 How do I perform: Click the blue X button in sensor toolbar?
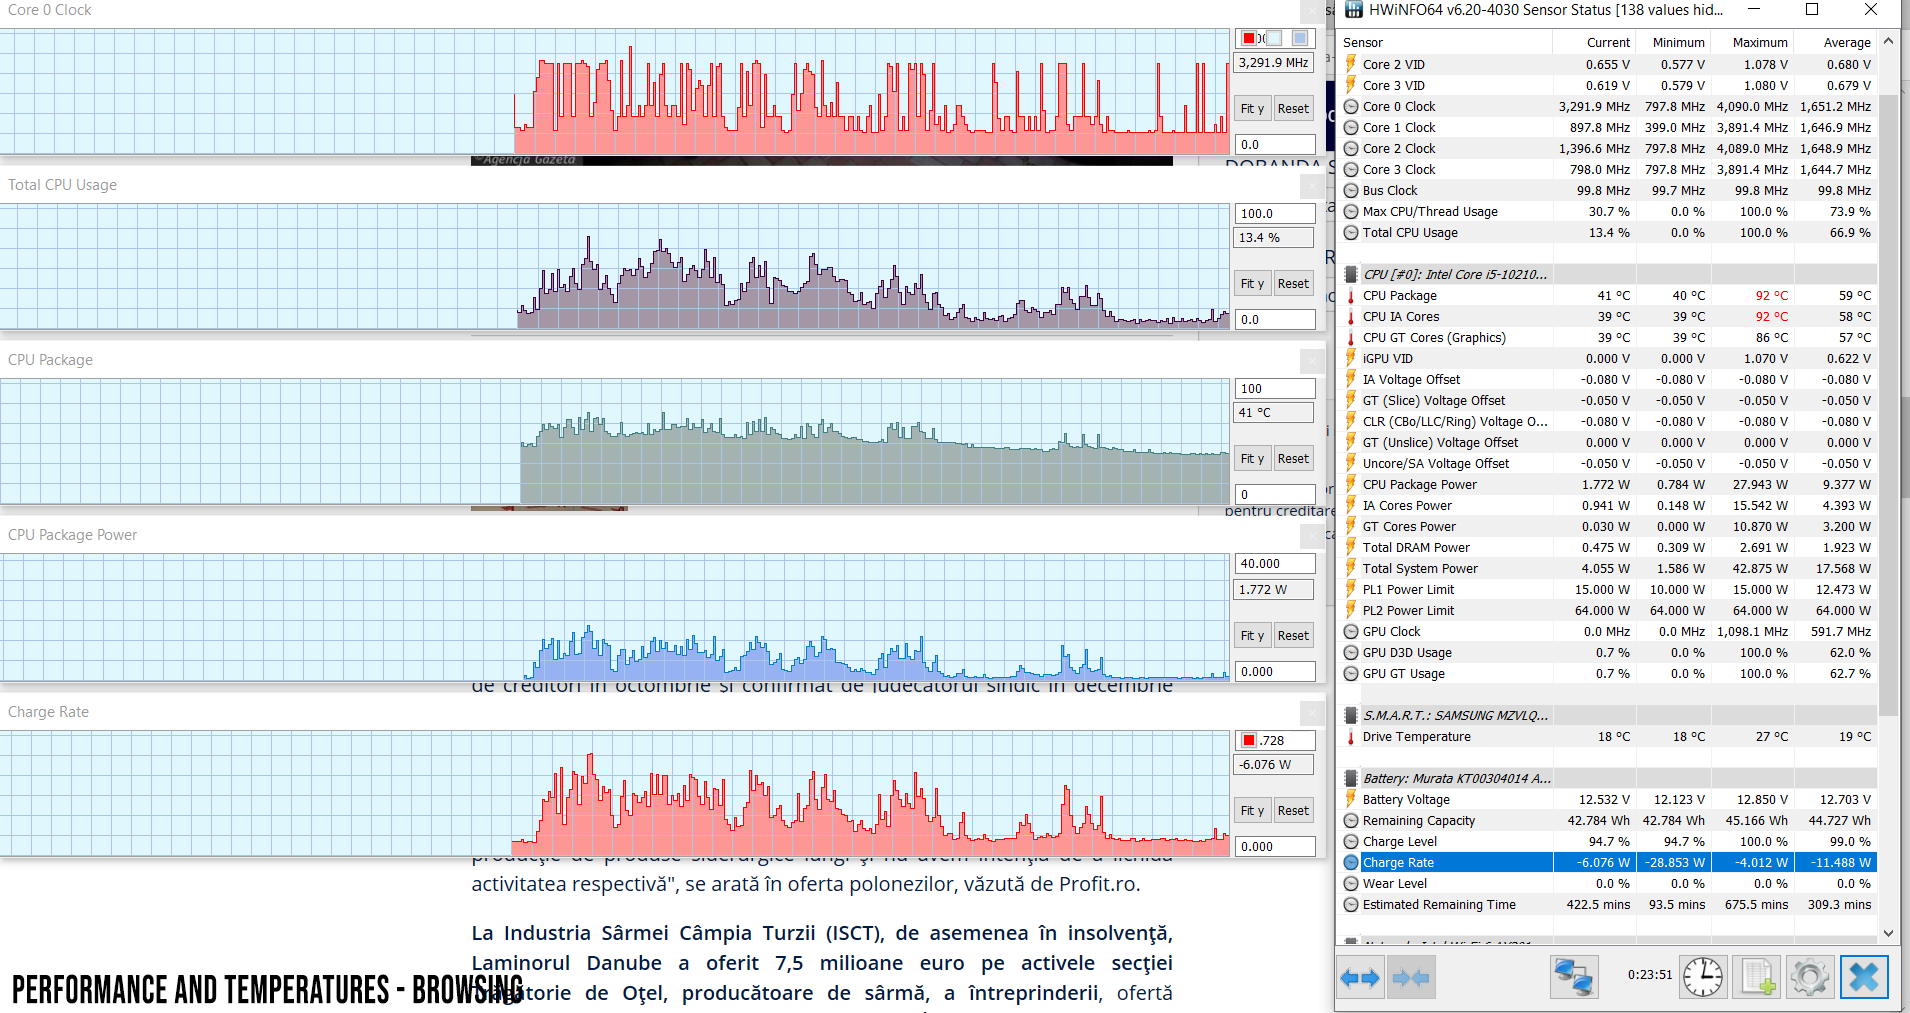tap(1864, 977)
